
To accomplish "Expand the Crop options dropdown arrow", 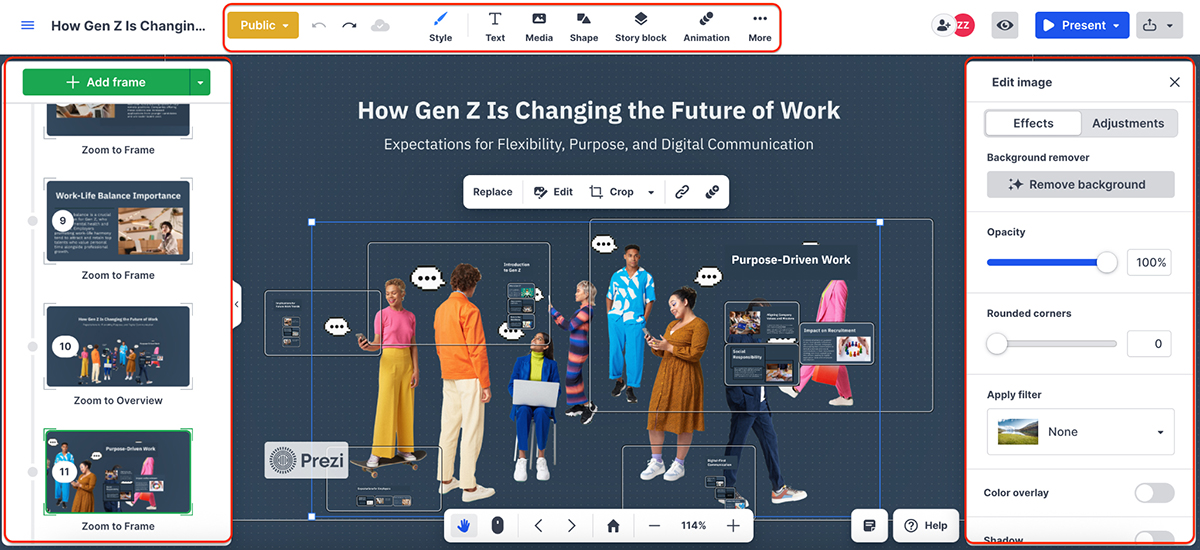I will pos(651,192).
